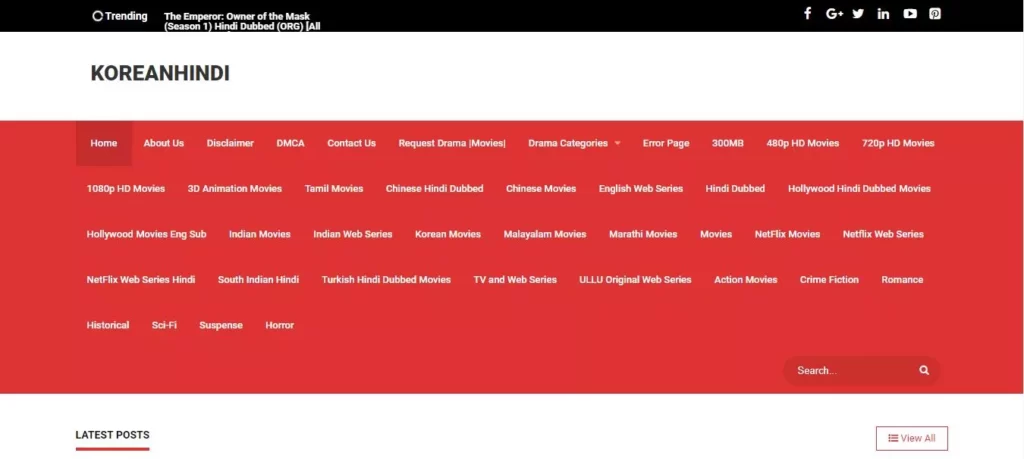Browse Hollywood Hindi Dubbed Movies

point(859,189)
